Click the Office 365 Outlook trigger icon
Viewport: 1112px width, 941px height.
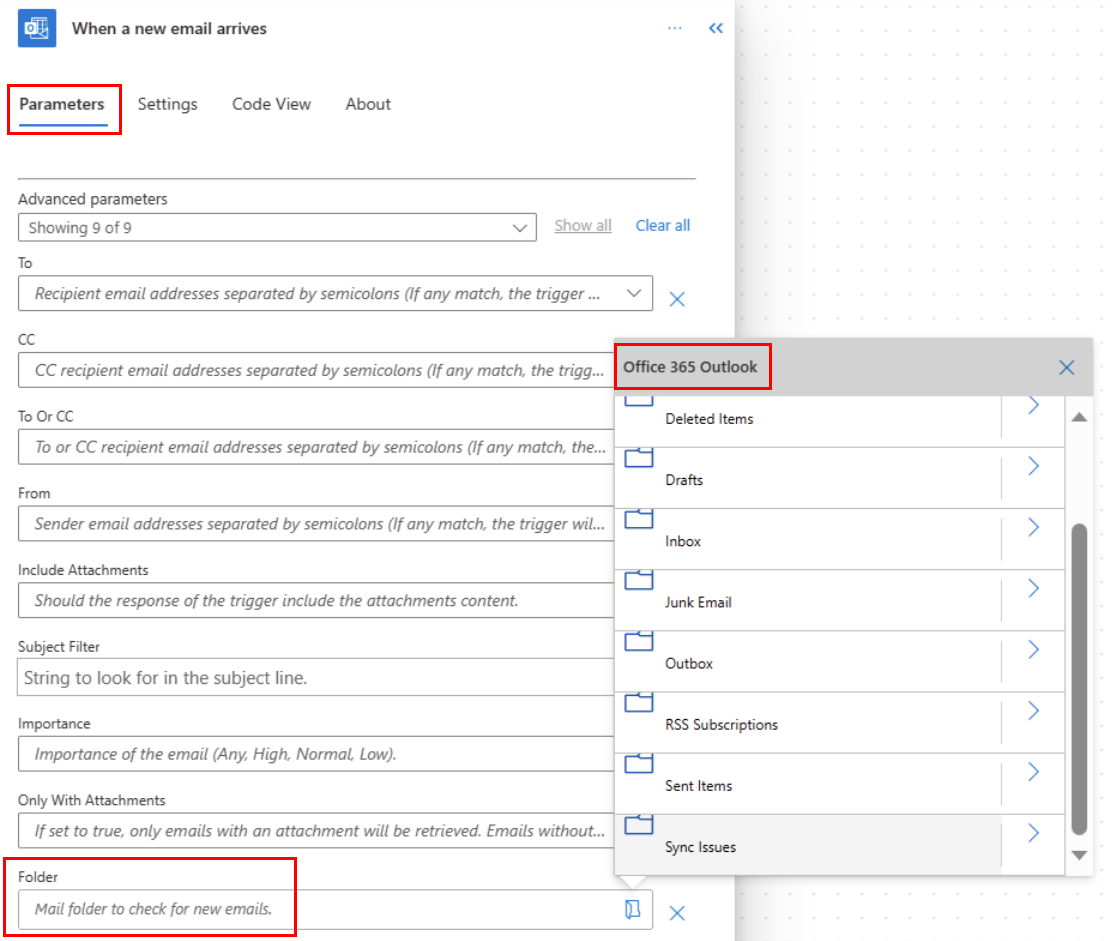coord(37,28)
